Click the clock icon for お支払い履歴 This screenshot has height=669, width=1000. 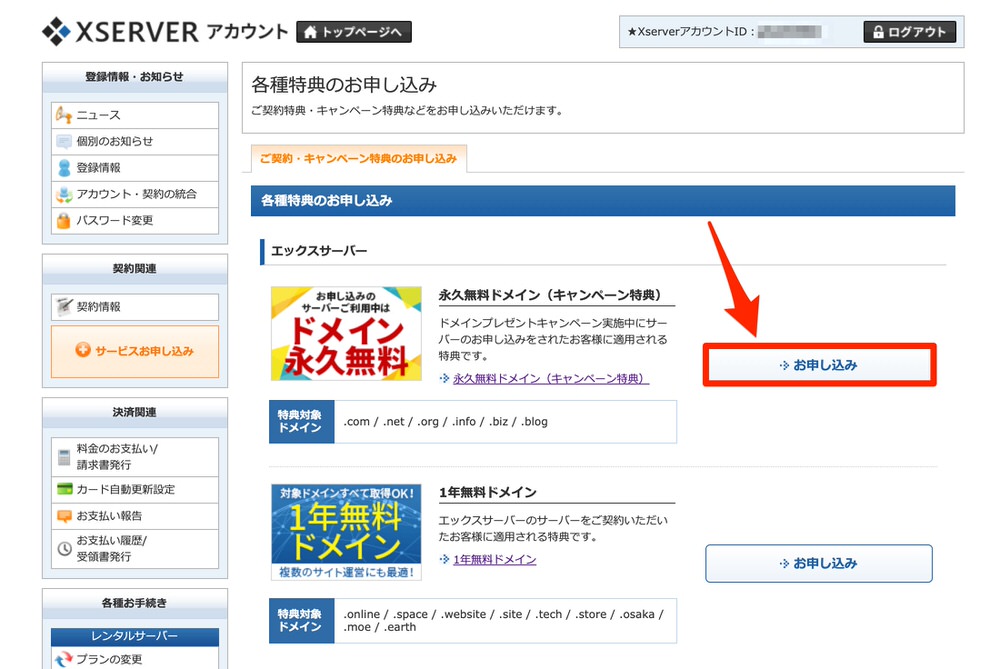click(x=64, y=548)
